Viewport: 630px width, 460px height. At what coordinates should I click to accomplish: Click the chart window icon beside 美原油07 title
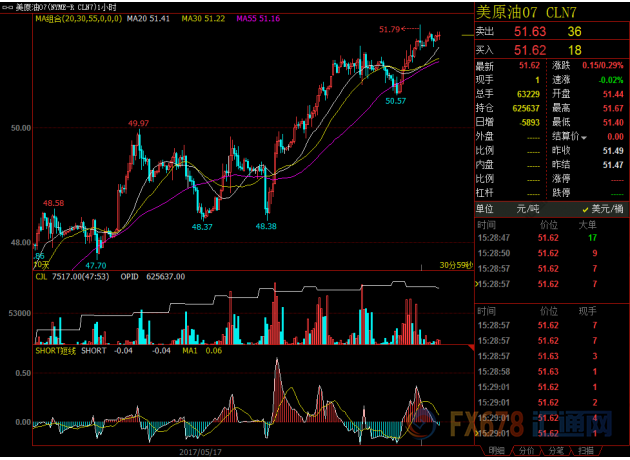pyautogui.click(x=8, y=7)
